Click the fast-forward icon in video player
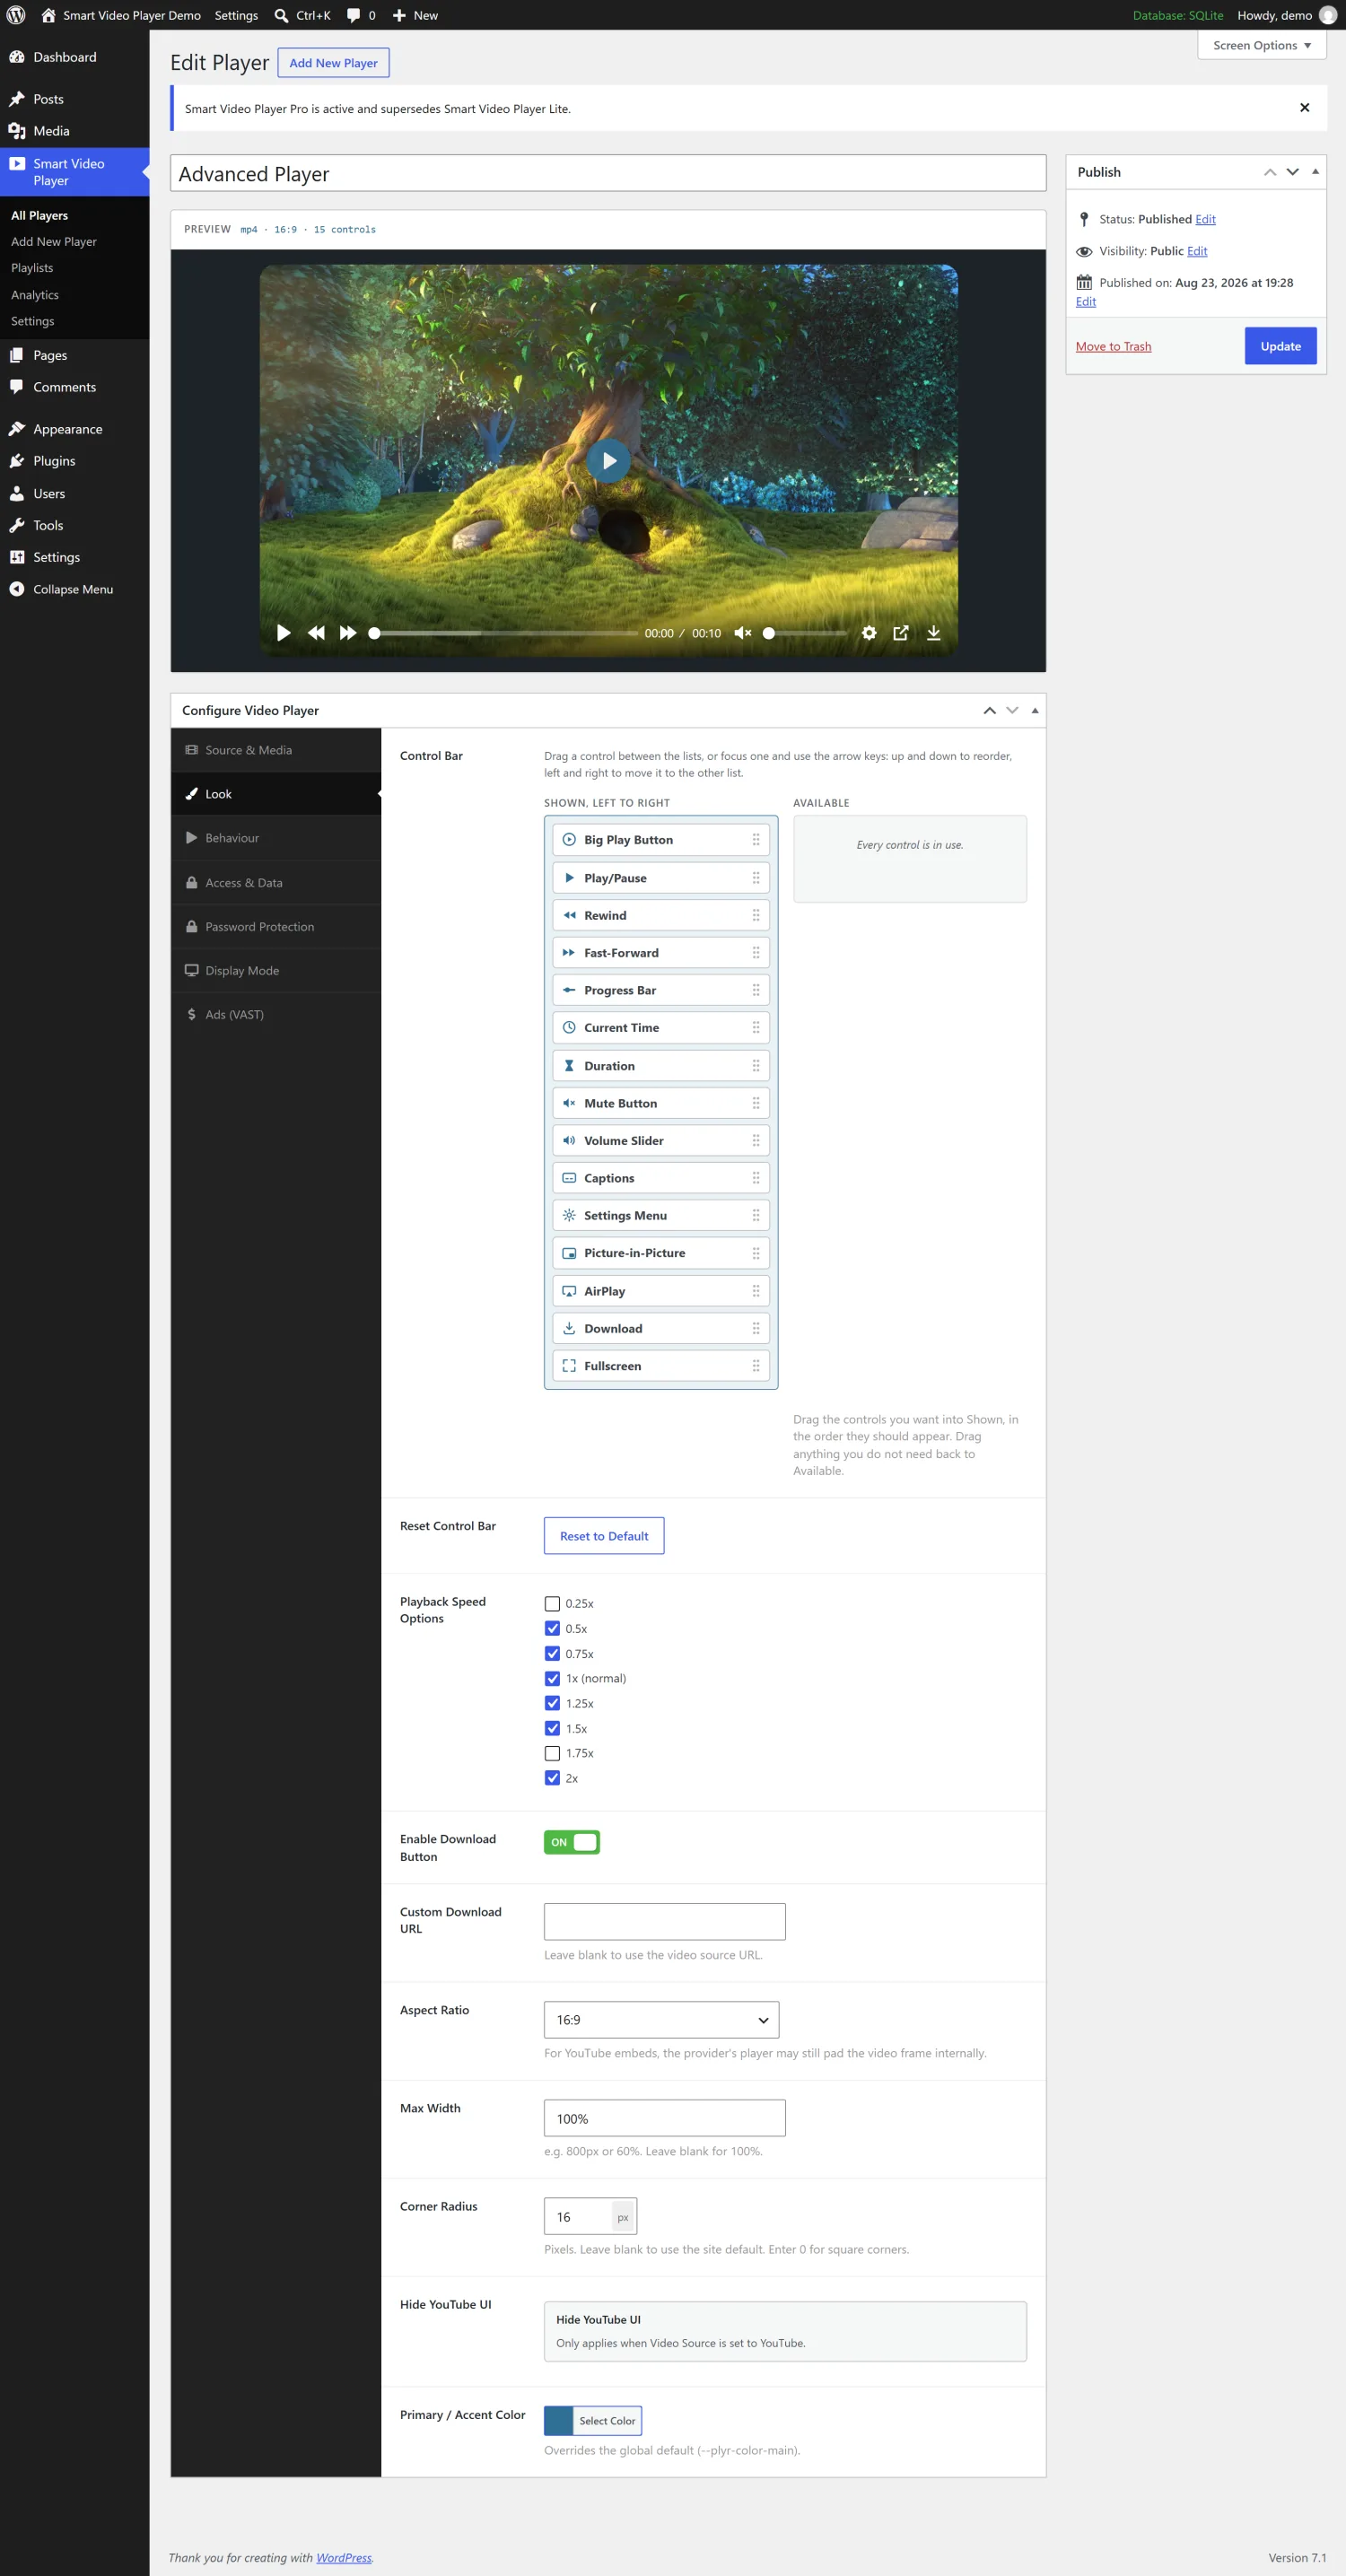 (348, 633)
